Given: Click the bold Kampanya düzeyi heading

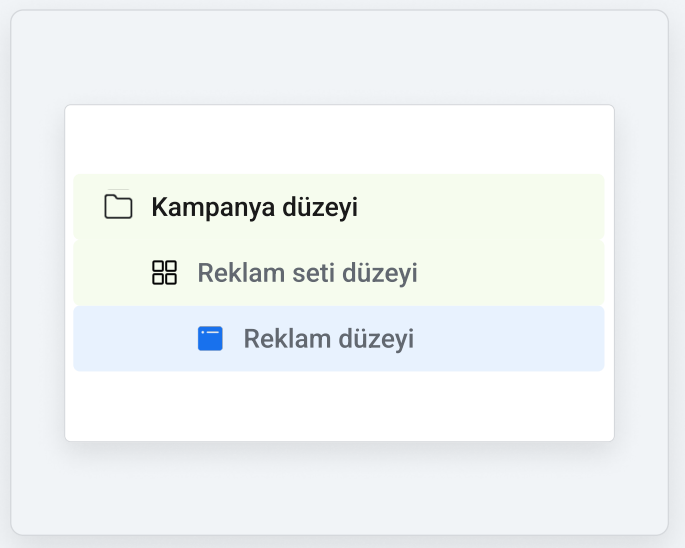Looking at the screenshot, I should (254, 207).
